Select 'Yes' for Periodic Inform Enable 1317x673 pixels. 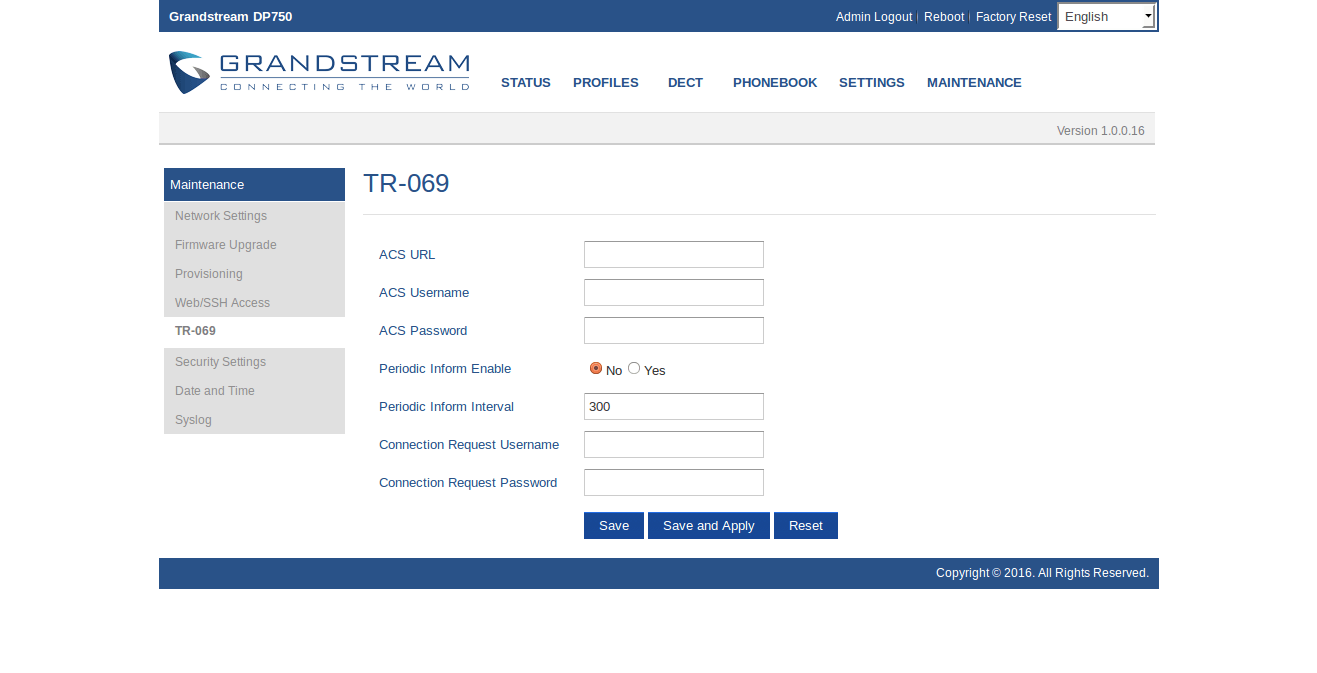(x=634, y=368)
